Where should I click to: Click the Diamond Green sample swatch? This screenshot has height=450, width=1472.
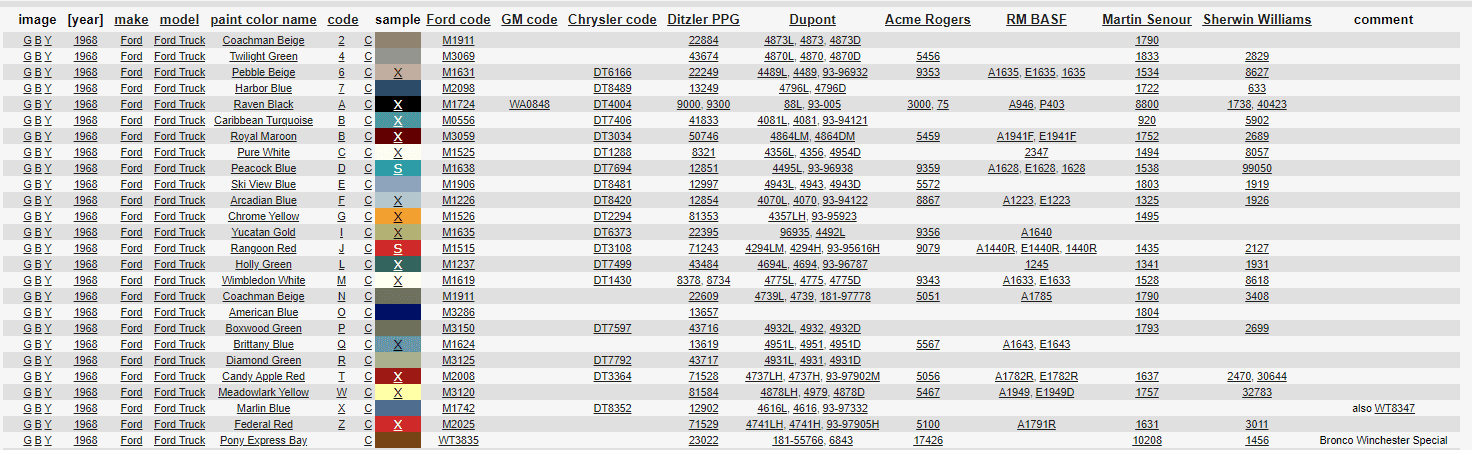(x=398, y=361)
